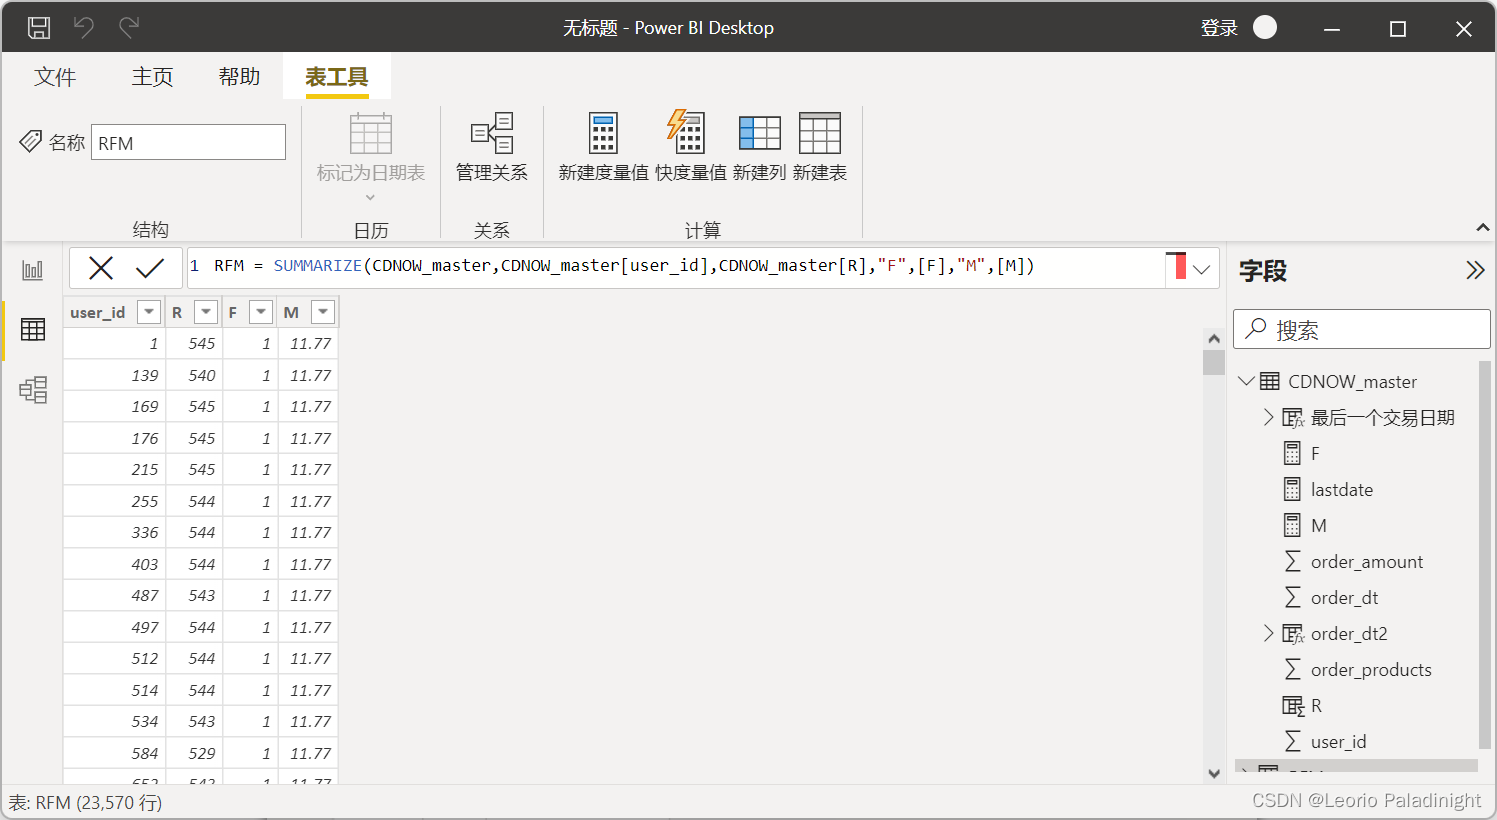The image size is (1497, 820).
Task: Expand 最后一个交易日期 field hierarchy
Action: click(1268, 417)
